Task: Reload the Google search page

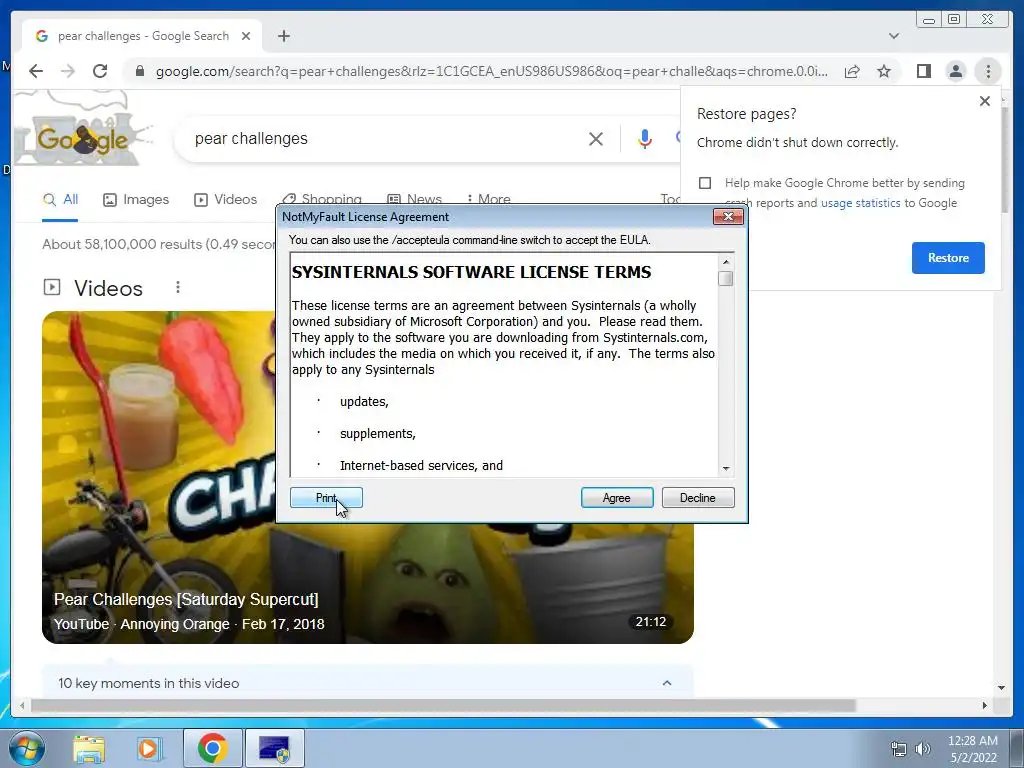Action: pos(100,71)
